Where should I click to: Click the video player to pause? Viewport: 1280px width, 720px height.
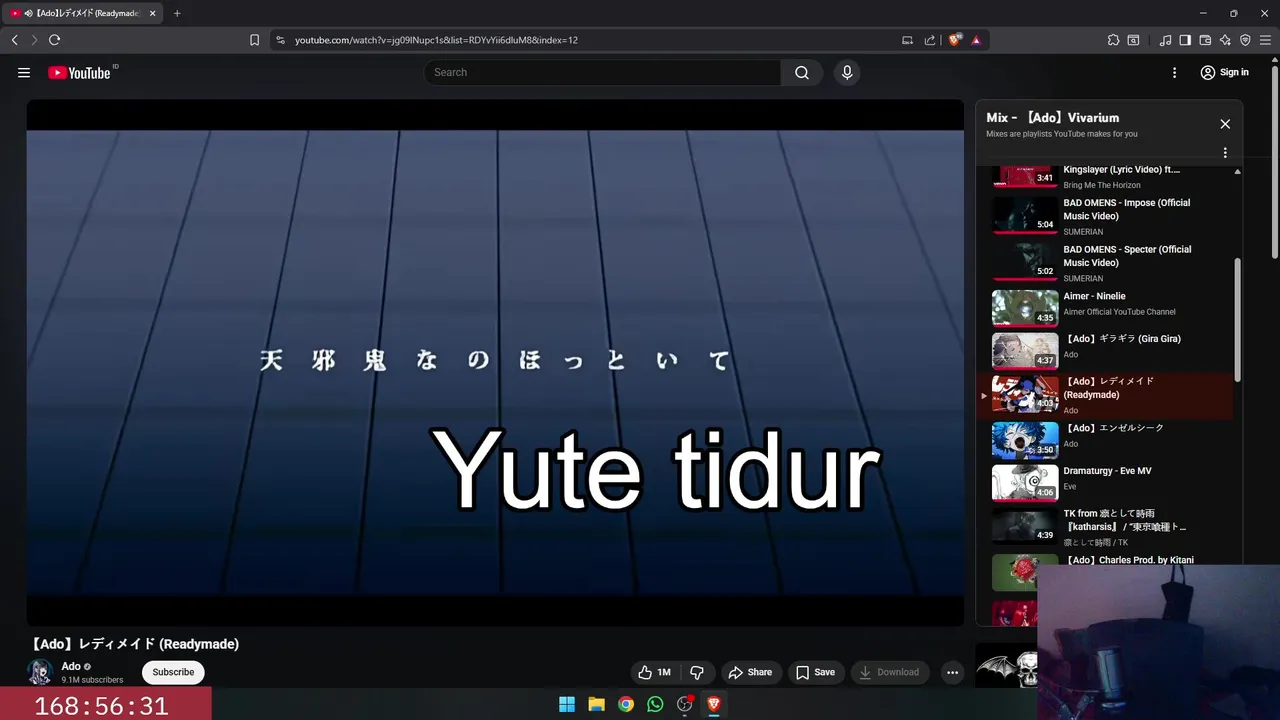point(495,362)
